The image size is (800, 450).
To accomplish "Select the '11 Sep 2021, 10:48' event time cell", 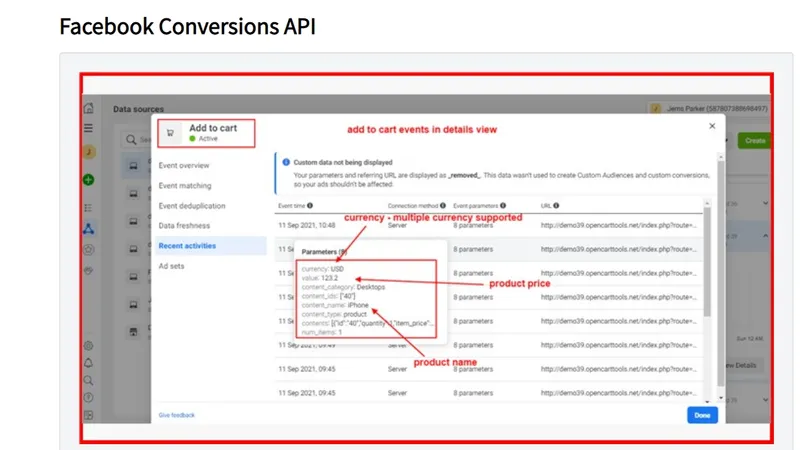I will [x=307, y=225].
